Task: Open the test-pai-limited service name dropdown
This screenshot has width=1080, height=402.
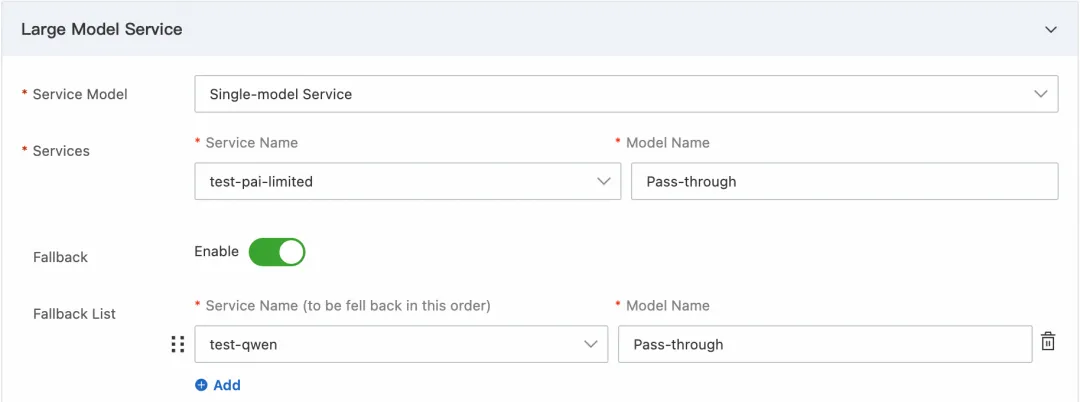Action: pyautogui.click(x=400, y=181)
